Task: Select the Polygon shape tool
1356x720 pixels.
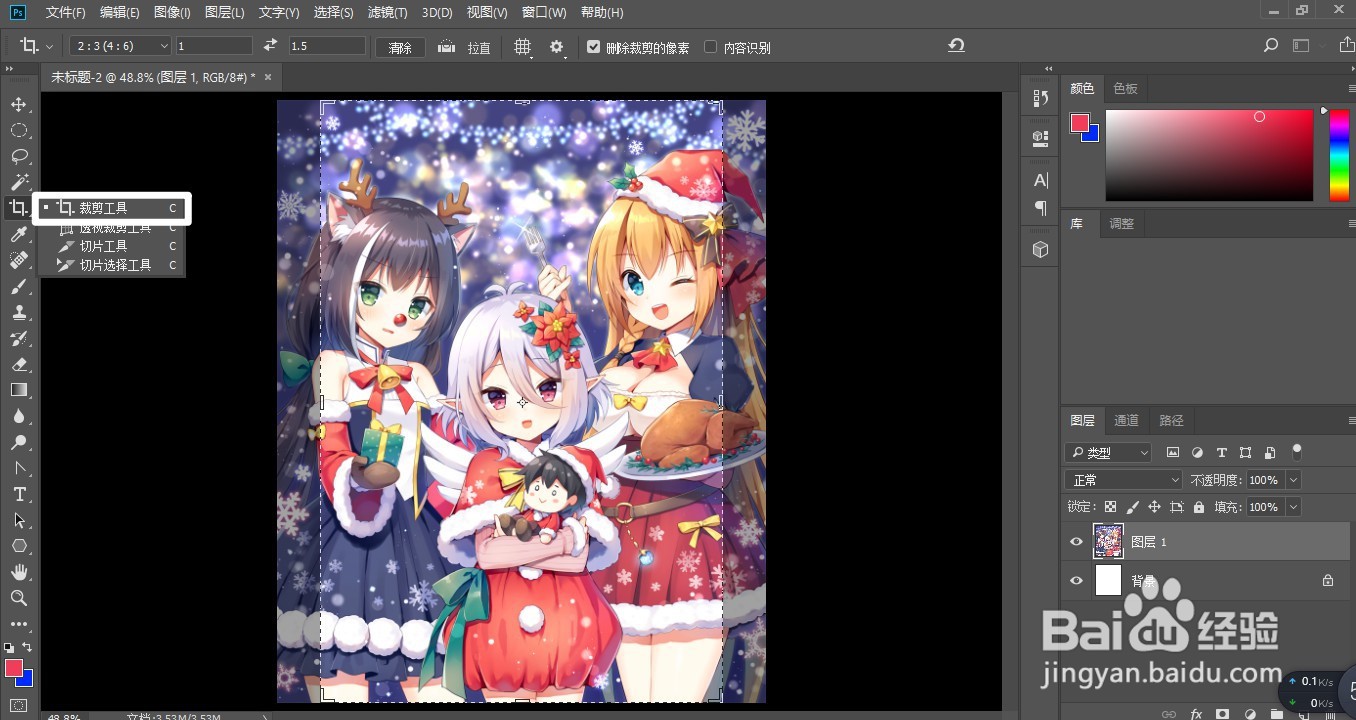Action: pos(18,546)
